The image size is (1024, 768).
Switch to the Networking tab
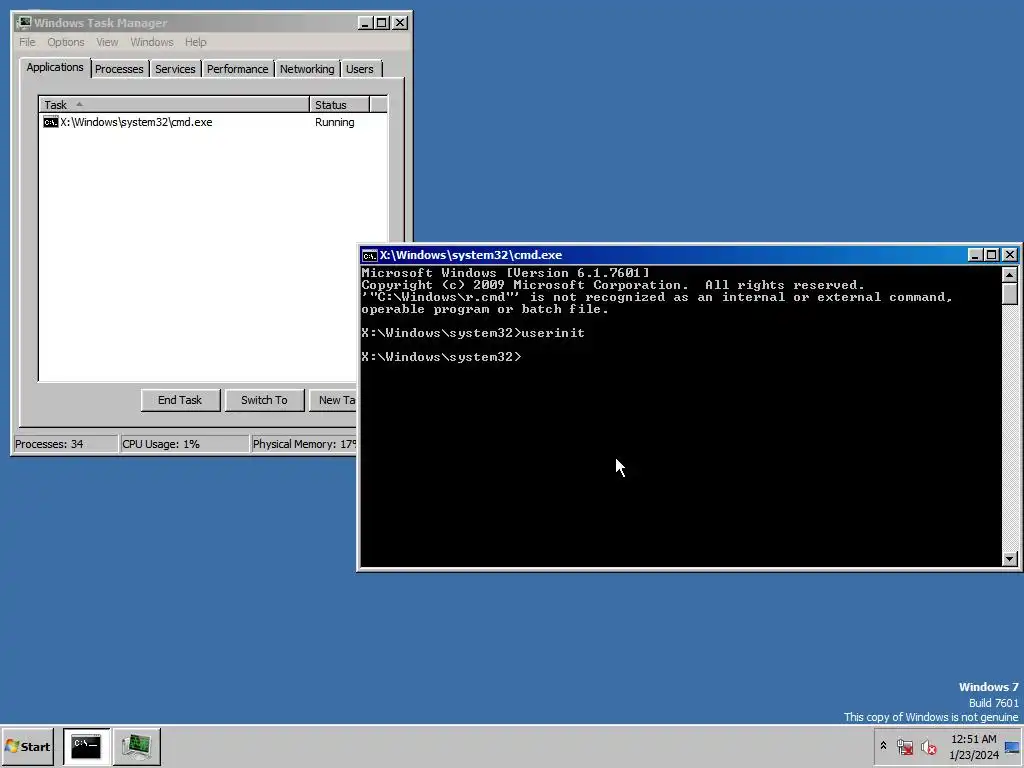pyautogui.click(x=307, y=69)
